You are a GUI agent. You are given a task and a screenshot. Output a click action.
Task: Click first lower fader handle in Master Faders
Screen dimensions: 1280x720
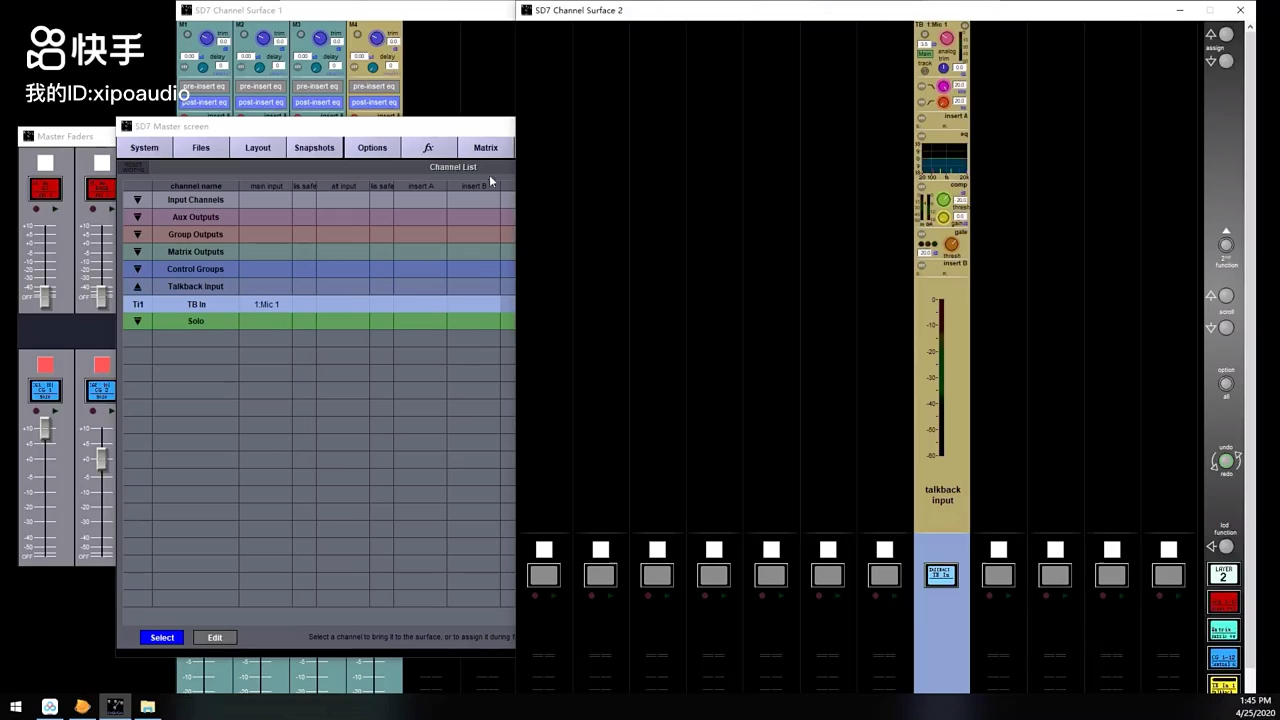[45, 428]
